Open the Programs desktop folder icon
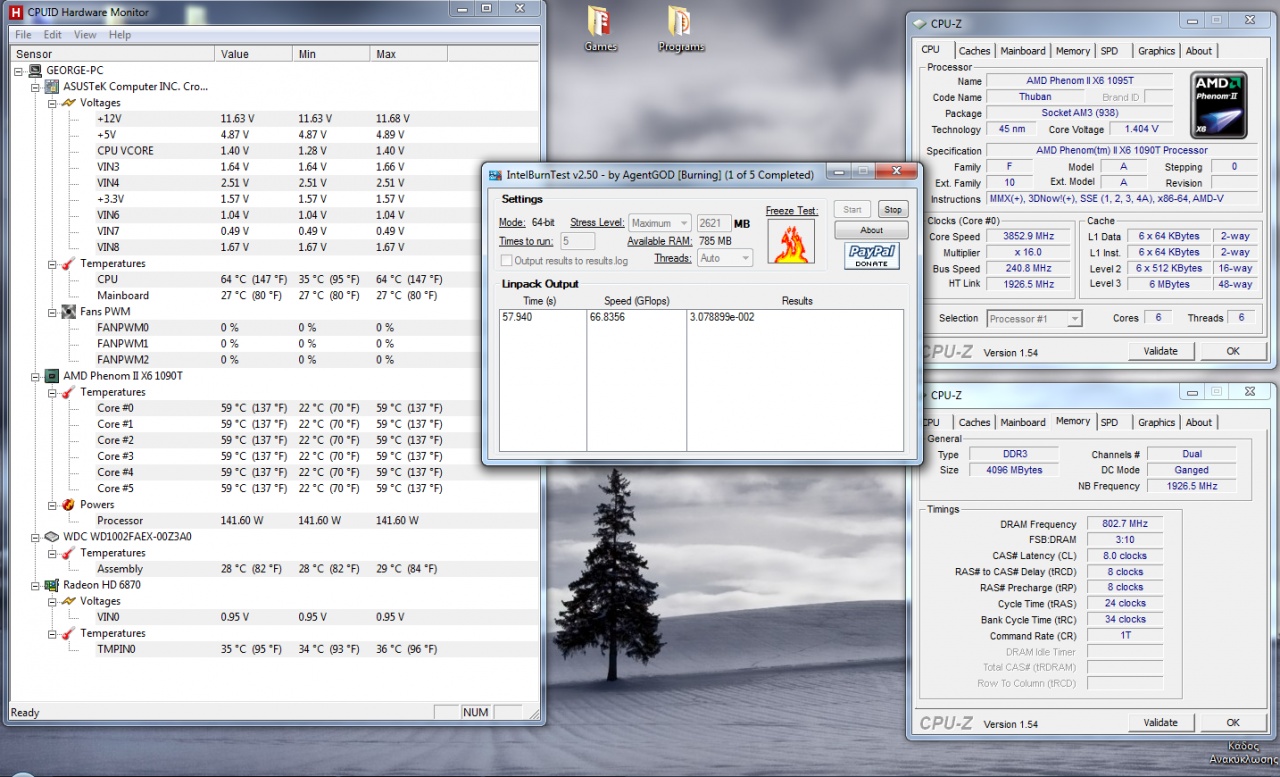1280x777 pixels. 680,23
